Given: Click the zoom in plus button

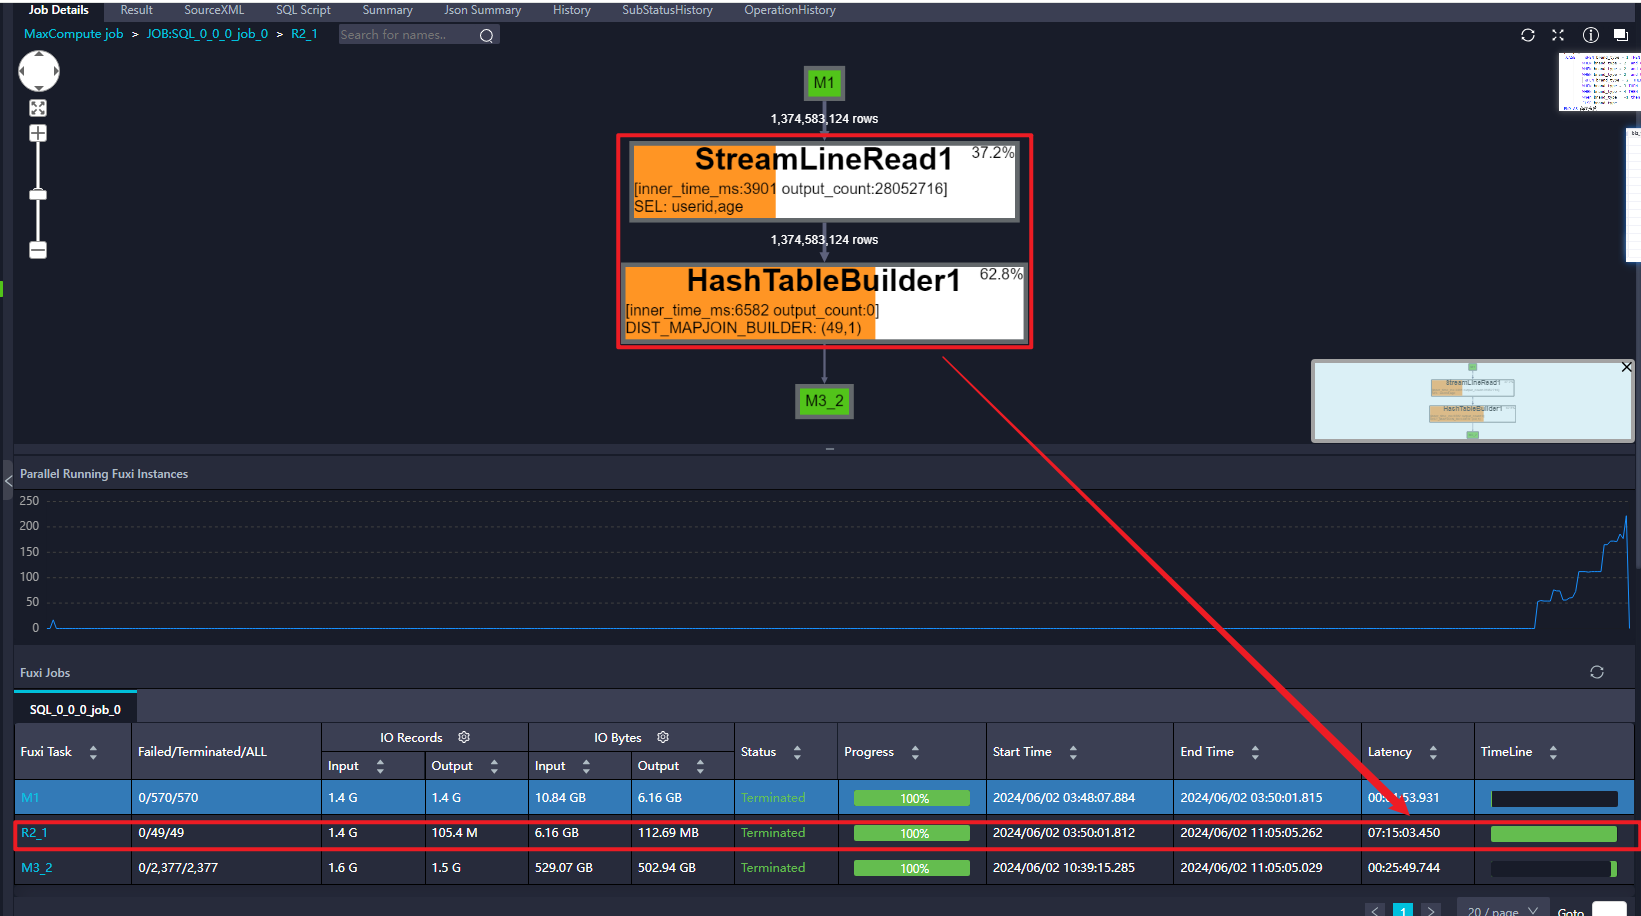Looking at the screenshot, I should click(x=38, y=133).
